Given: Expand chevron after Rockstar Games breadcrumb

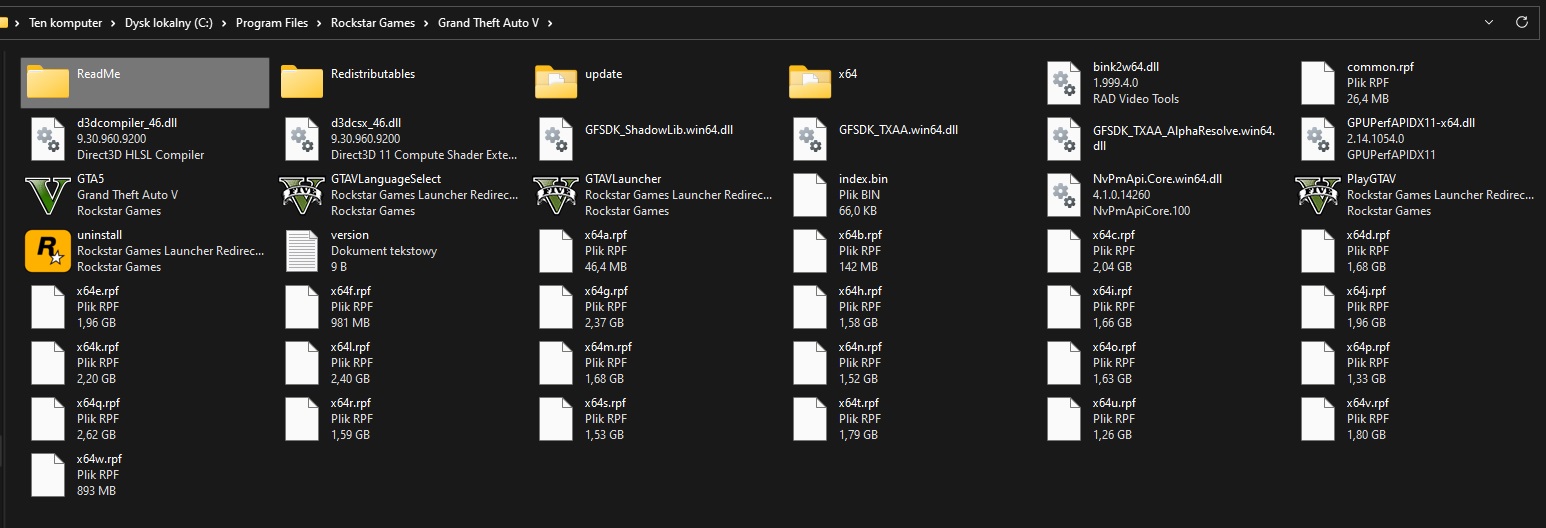Looking at the screenshot, I should click(426, 23).
